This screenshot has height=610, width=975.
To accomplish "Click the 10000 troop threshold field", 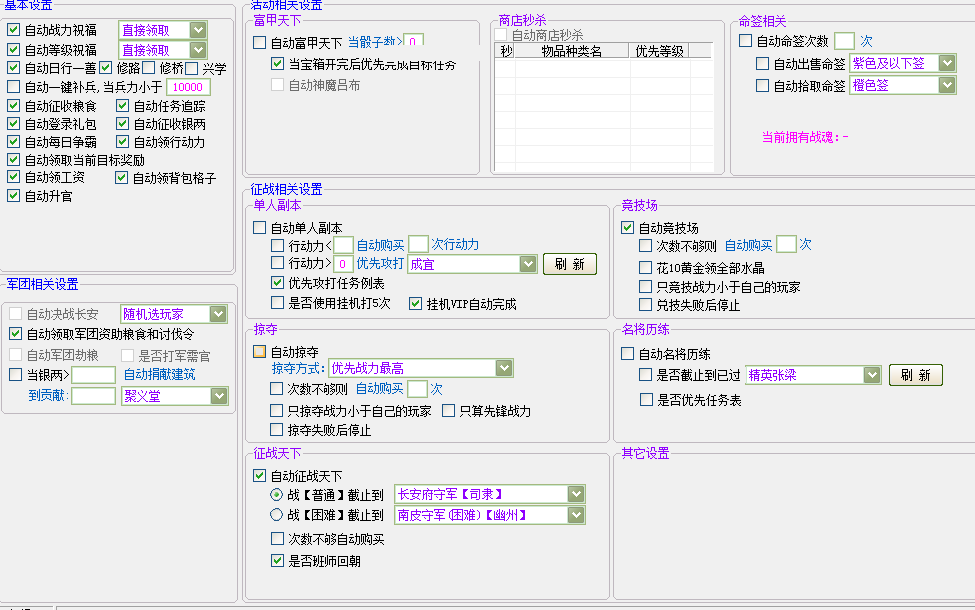I will (x=188, y=87).
